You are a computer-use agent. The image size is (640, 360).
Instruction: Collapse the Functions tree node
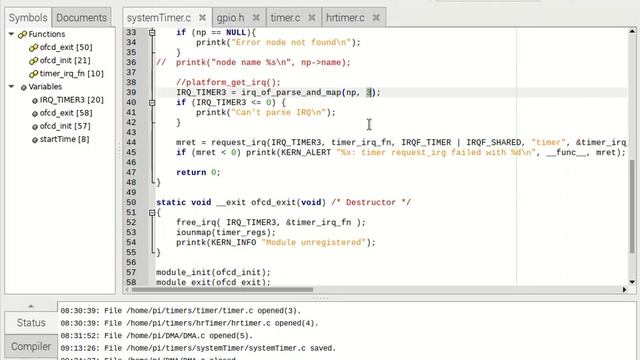point(11,34)
